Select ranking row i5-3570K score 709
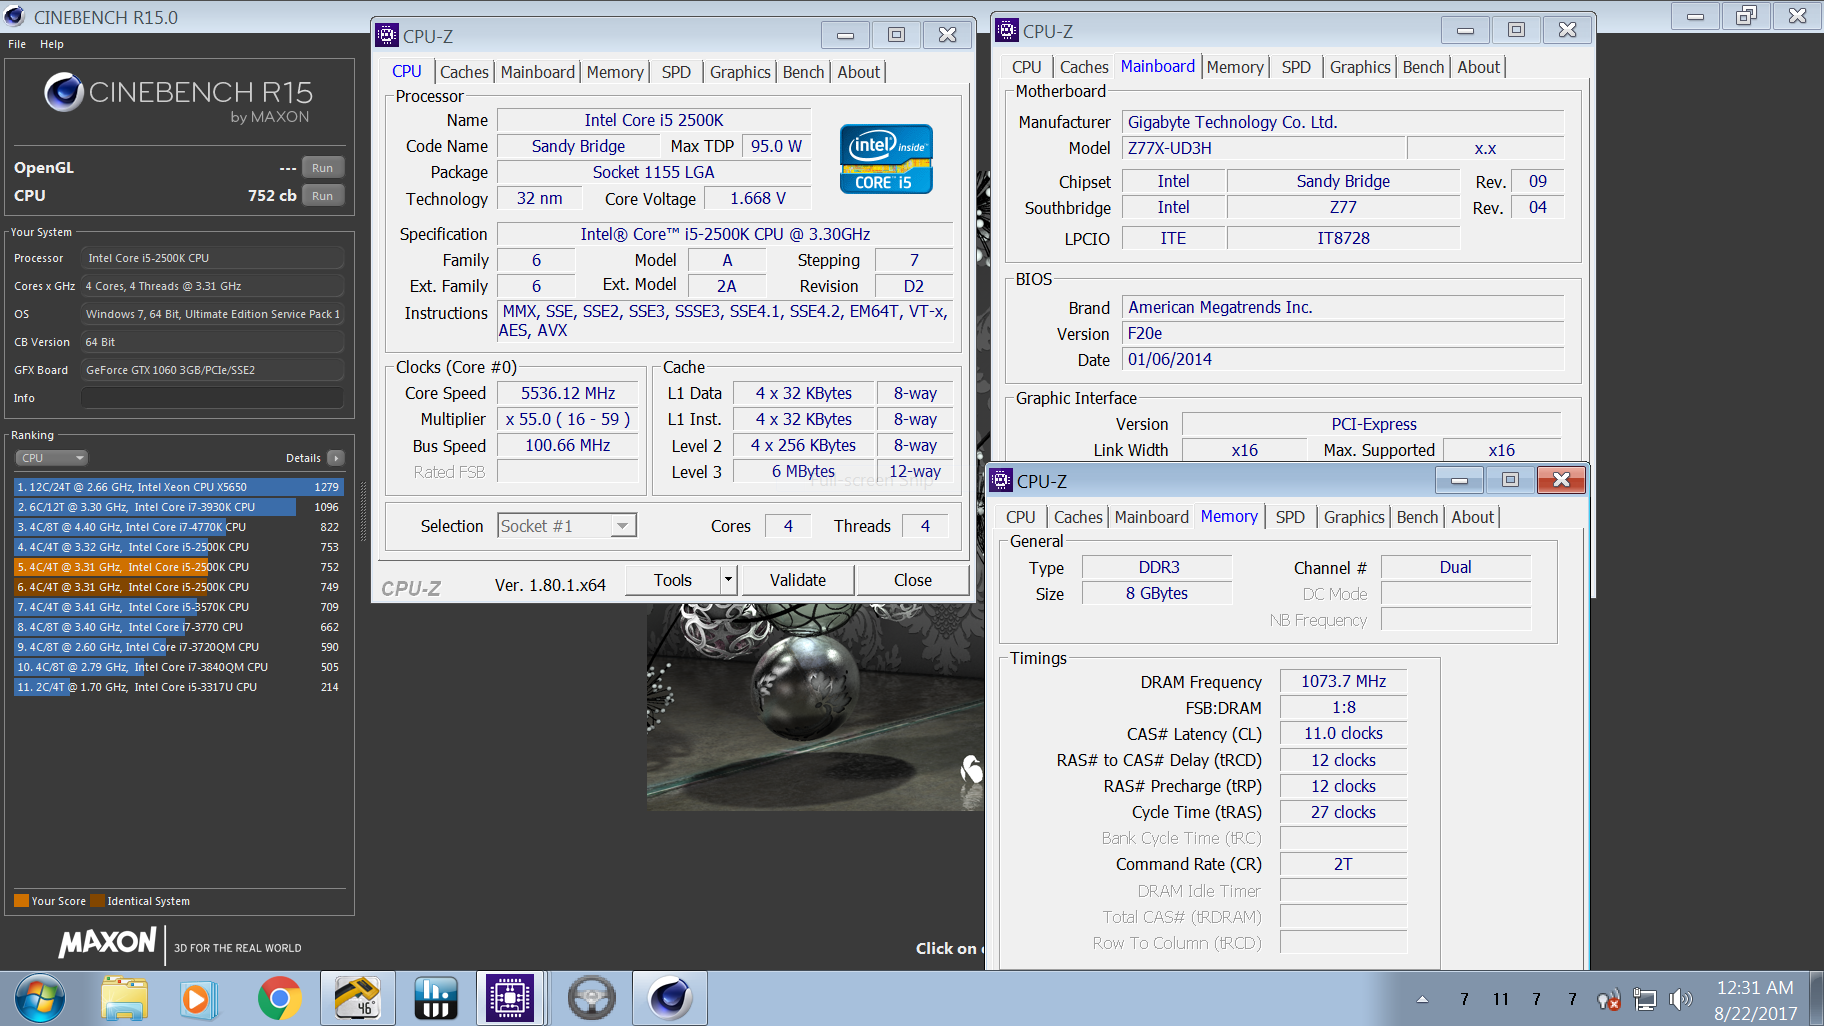The image size is (1824, 1026). click(x=179, y=607)
